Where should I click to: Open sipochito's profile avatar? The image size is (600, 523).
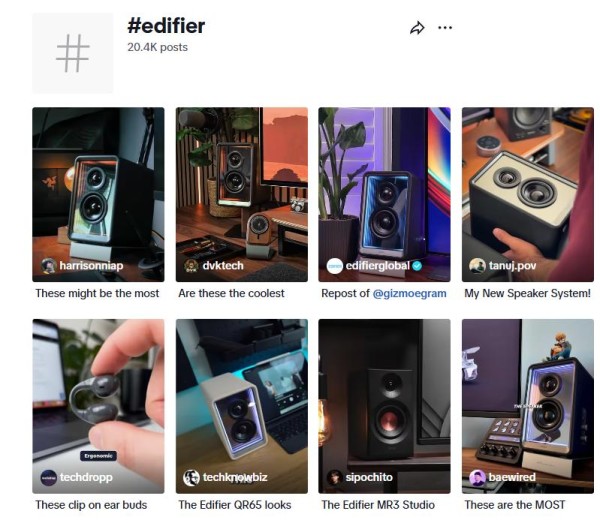[x=334, y=477]
